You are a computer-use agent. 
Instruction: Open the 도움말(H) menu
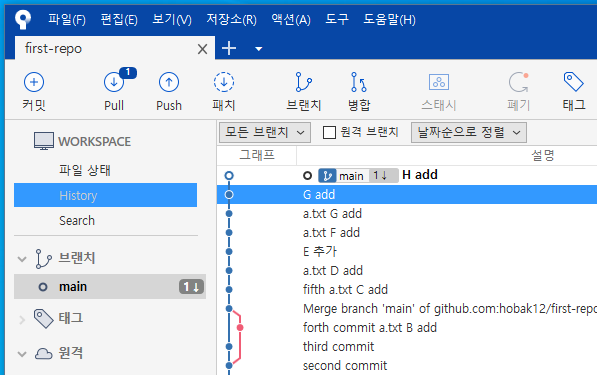click(x=389, y=19)
